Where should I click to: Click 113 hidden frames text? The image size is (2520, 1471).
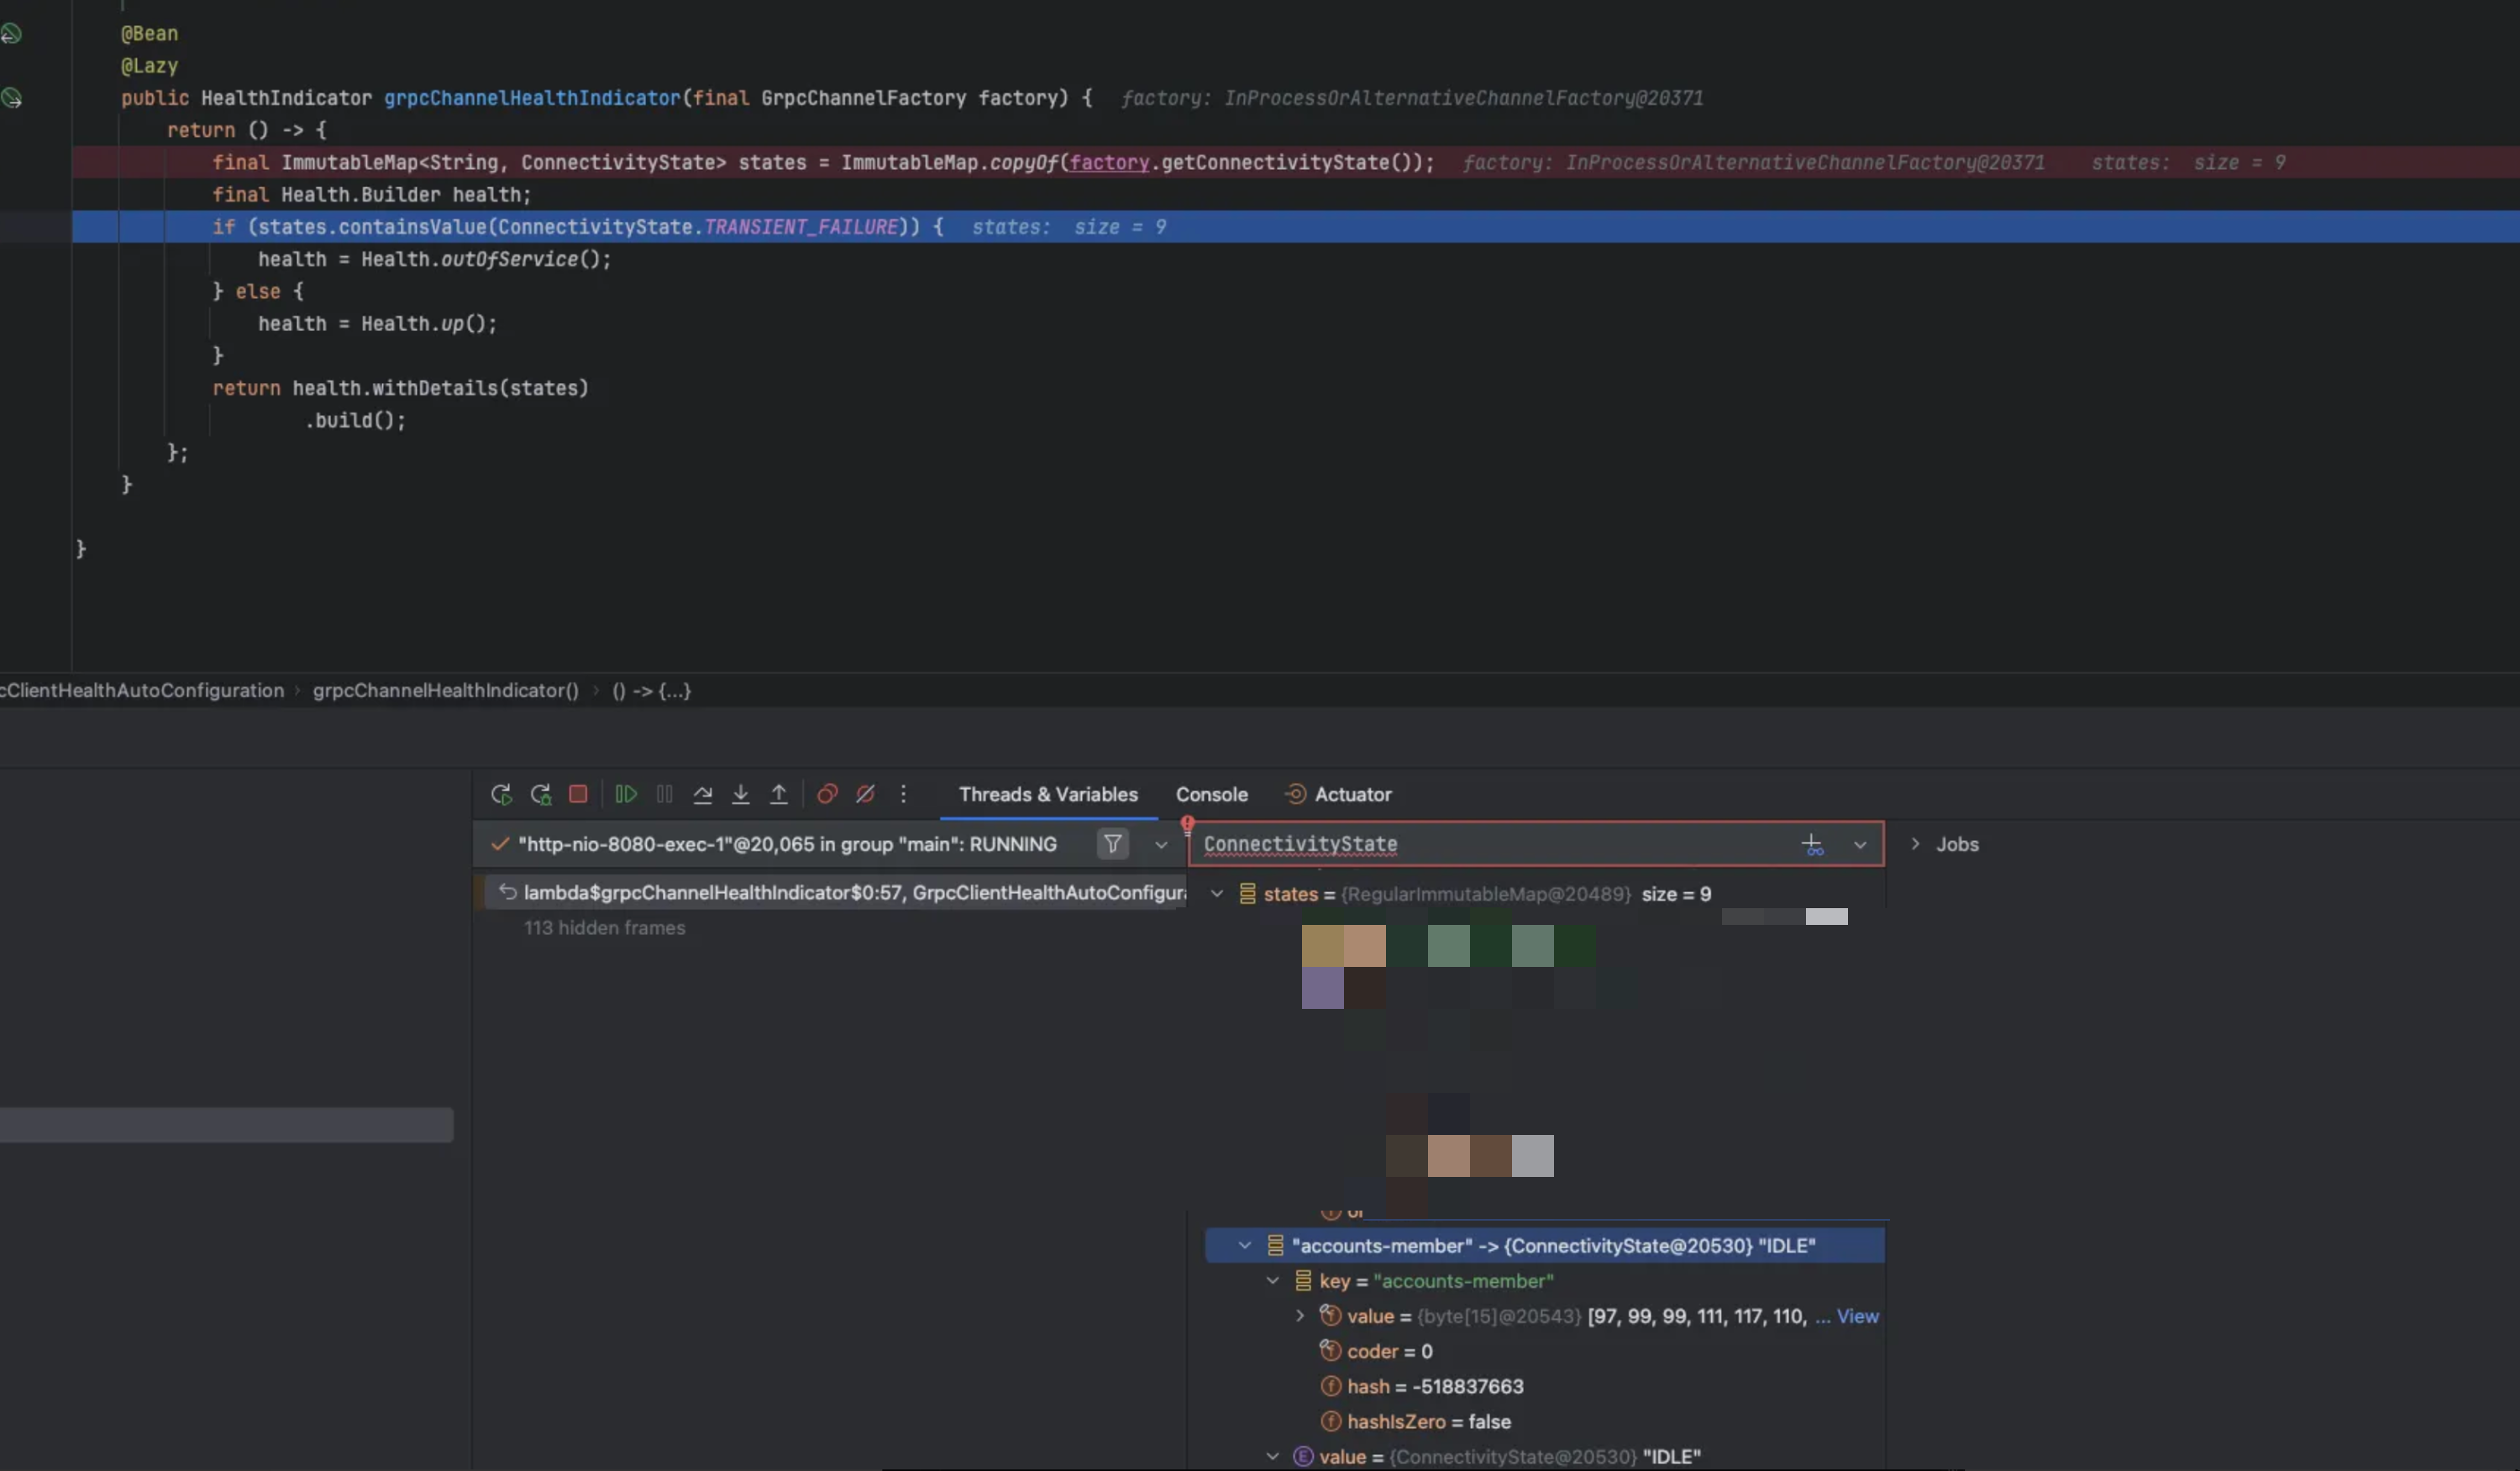click(604, 928)
